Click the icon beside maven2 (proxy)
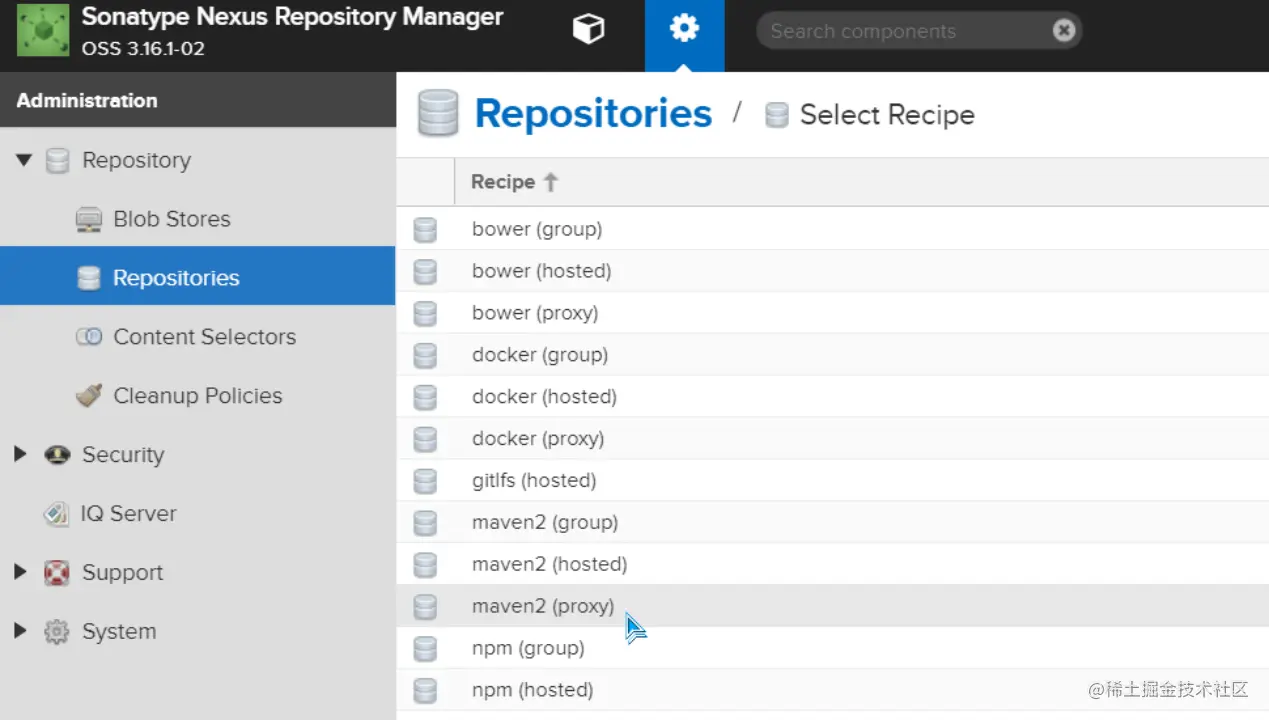This screenshot has width=1269, height=720. (425, 607)
